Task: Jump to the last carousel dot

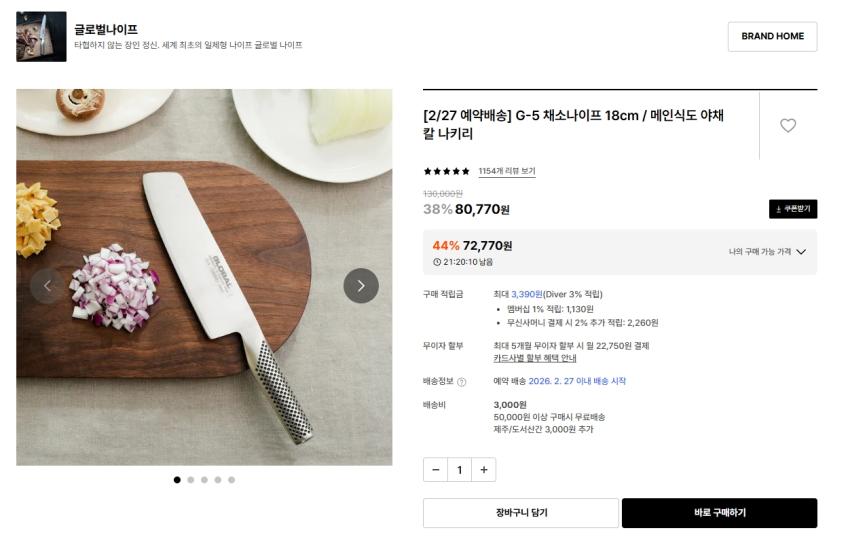Action: pyautogui.click(x=231, y=480)
